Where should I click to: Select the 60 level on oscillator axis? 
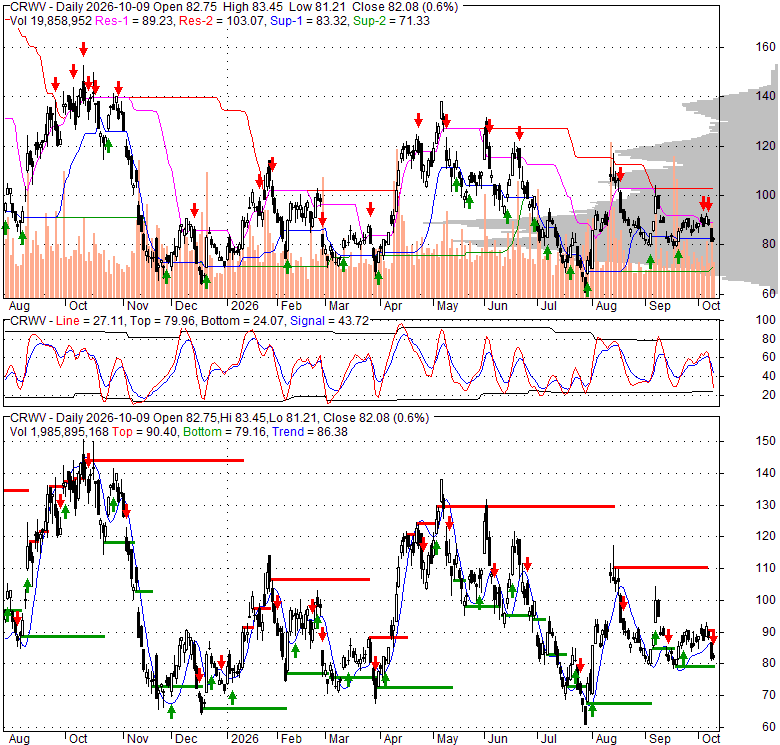[769, 357]
